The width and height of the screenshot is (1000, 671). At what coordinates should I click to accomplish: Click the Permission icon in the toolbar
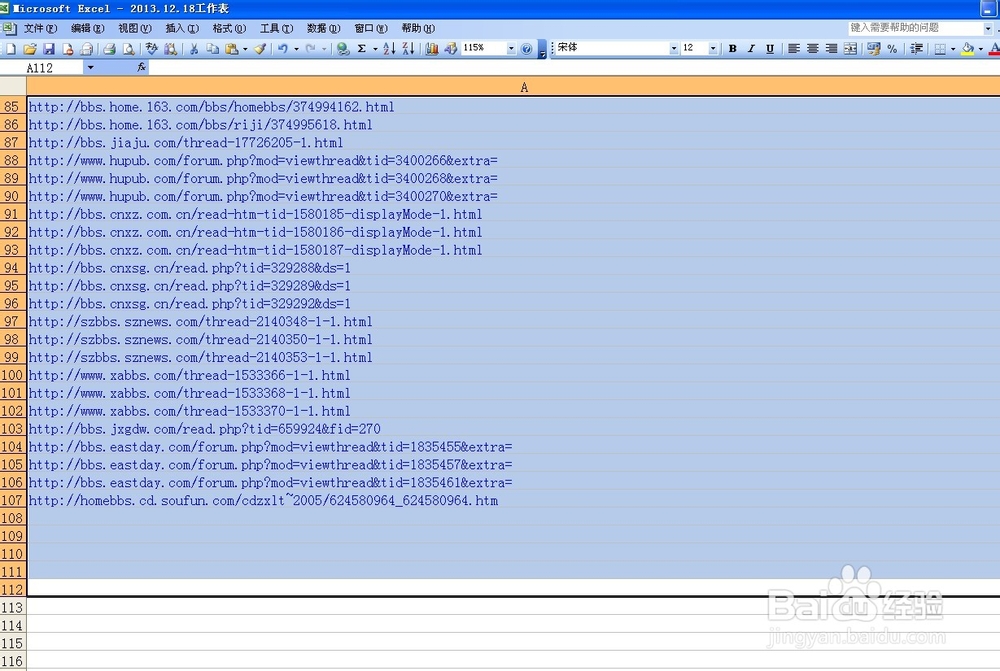tap(68, 48)
